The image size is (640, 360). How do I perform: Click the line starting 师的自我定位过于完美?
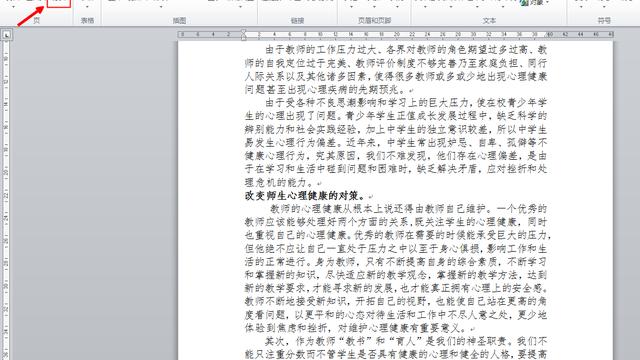[x=396, y=63]
